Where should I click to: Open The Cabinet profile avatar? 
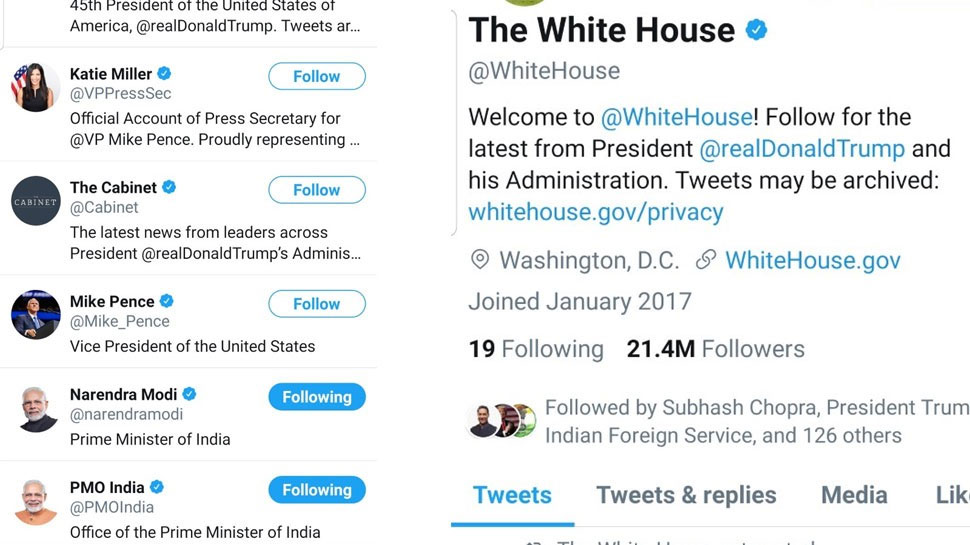click(x=35, y=201)
